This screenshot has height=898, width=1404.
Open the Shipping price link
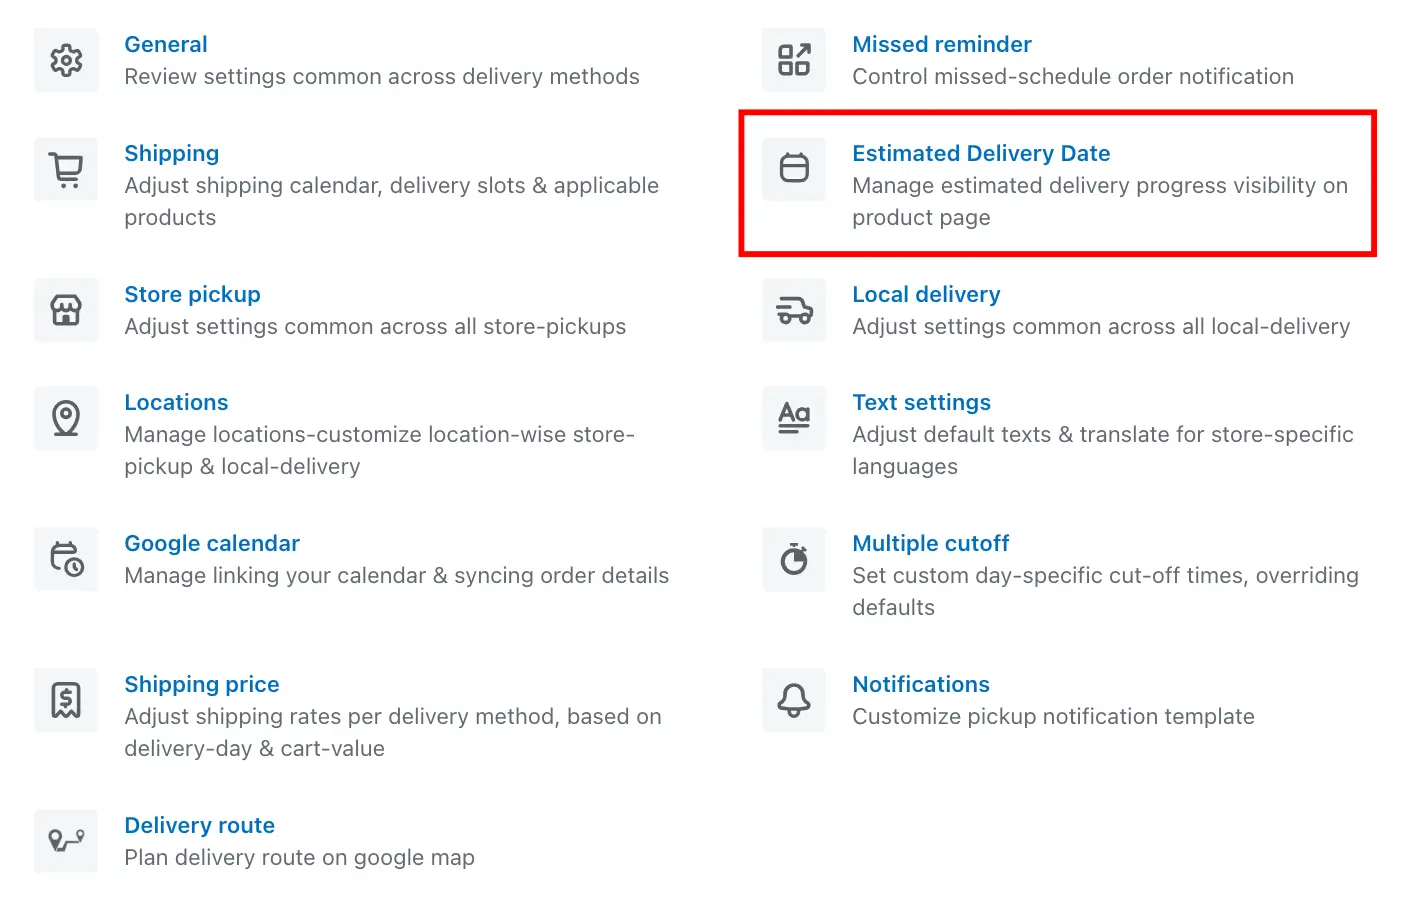coord(202,684)
